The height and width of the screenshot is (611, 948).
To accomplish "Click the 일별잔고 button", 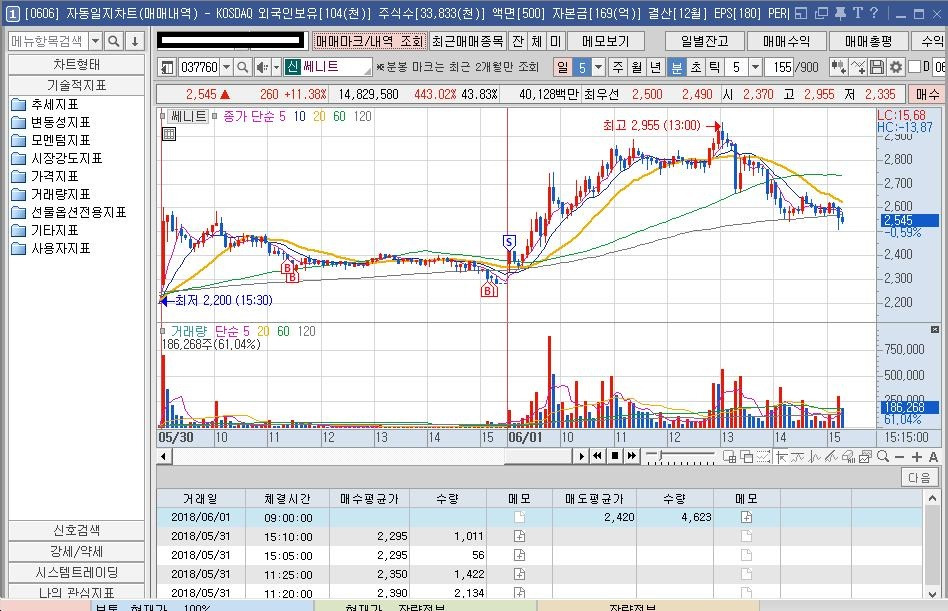I will tap(704, 41).
